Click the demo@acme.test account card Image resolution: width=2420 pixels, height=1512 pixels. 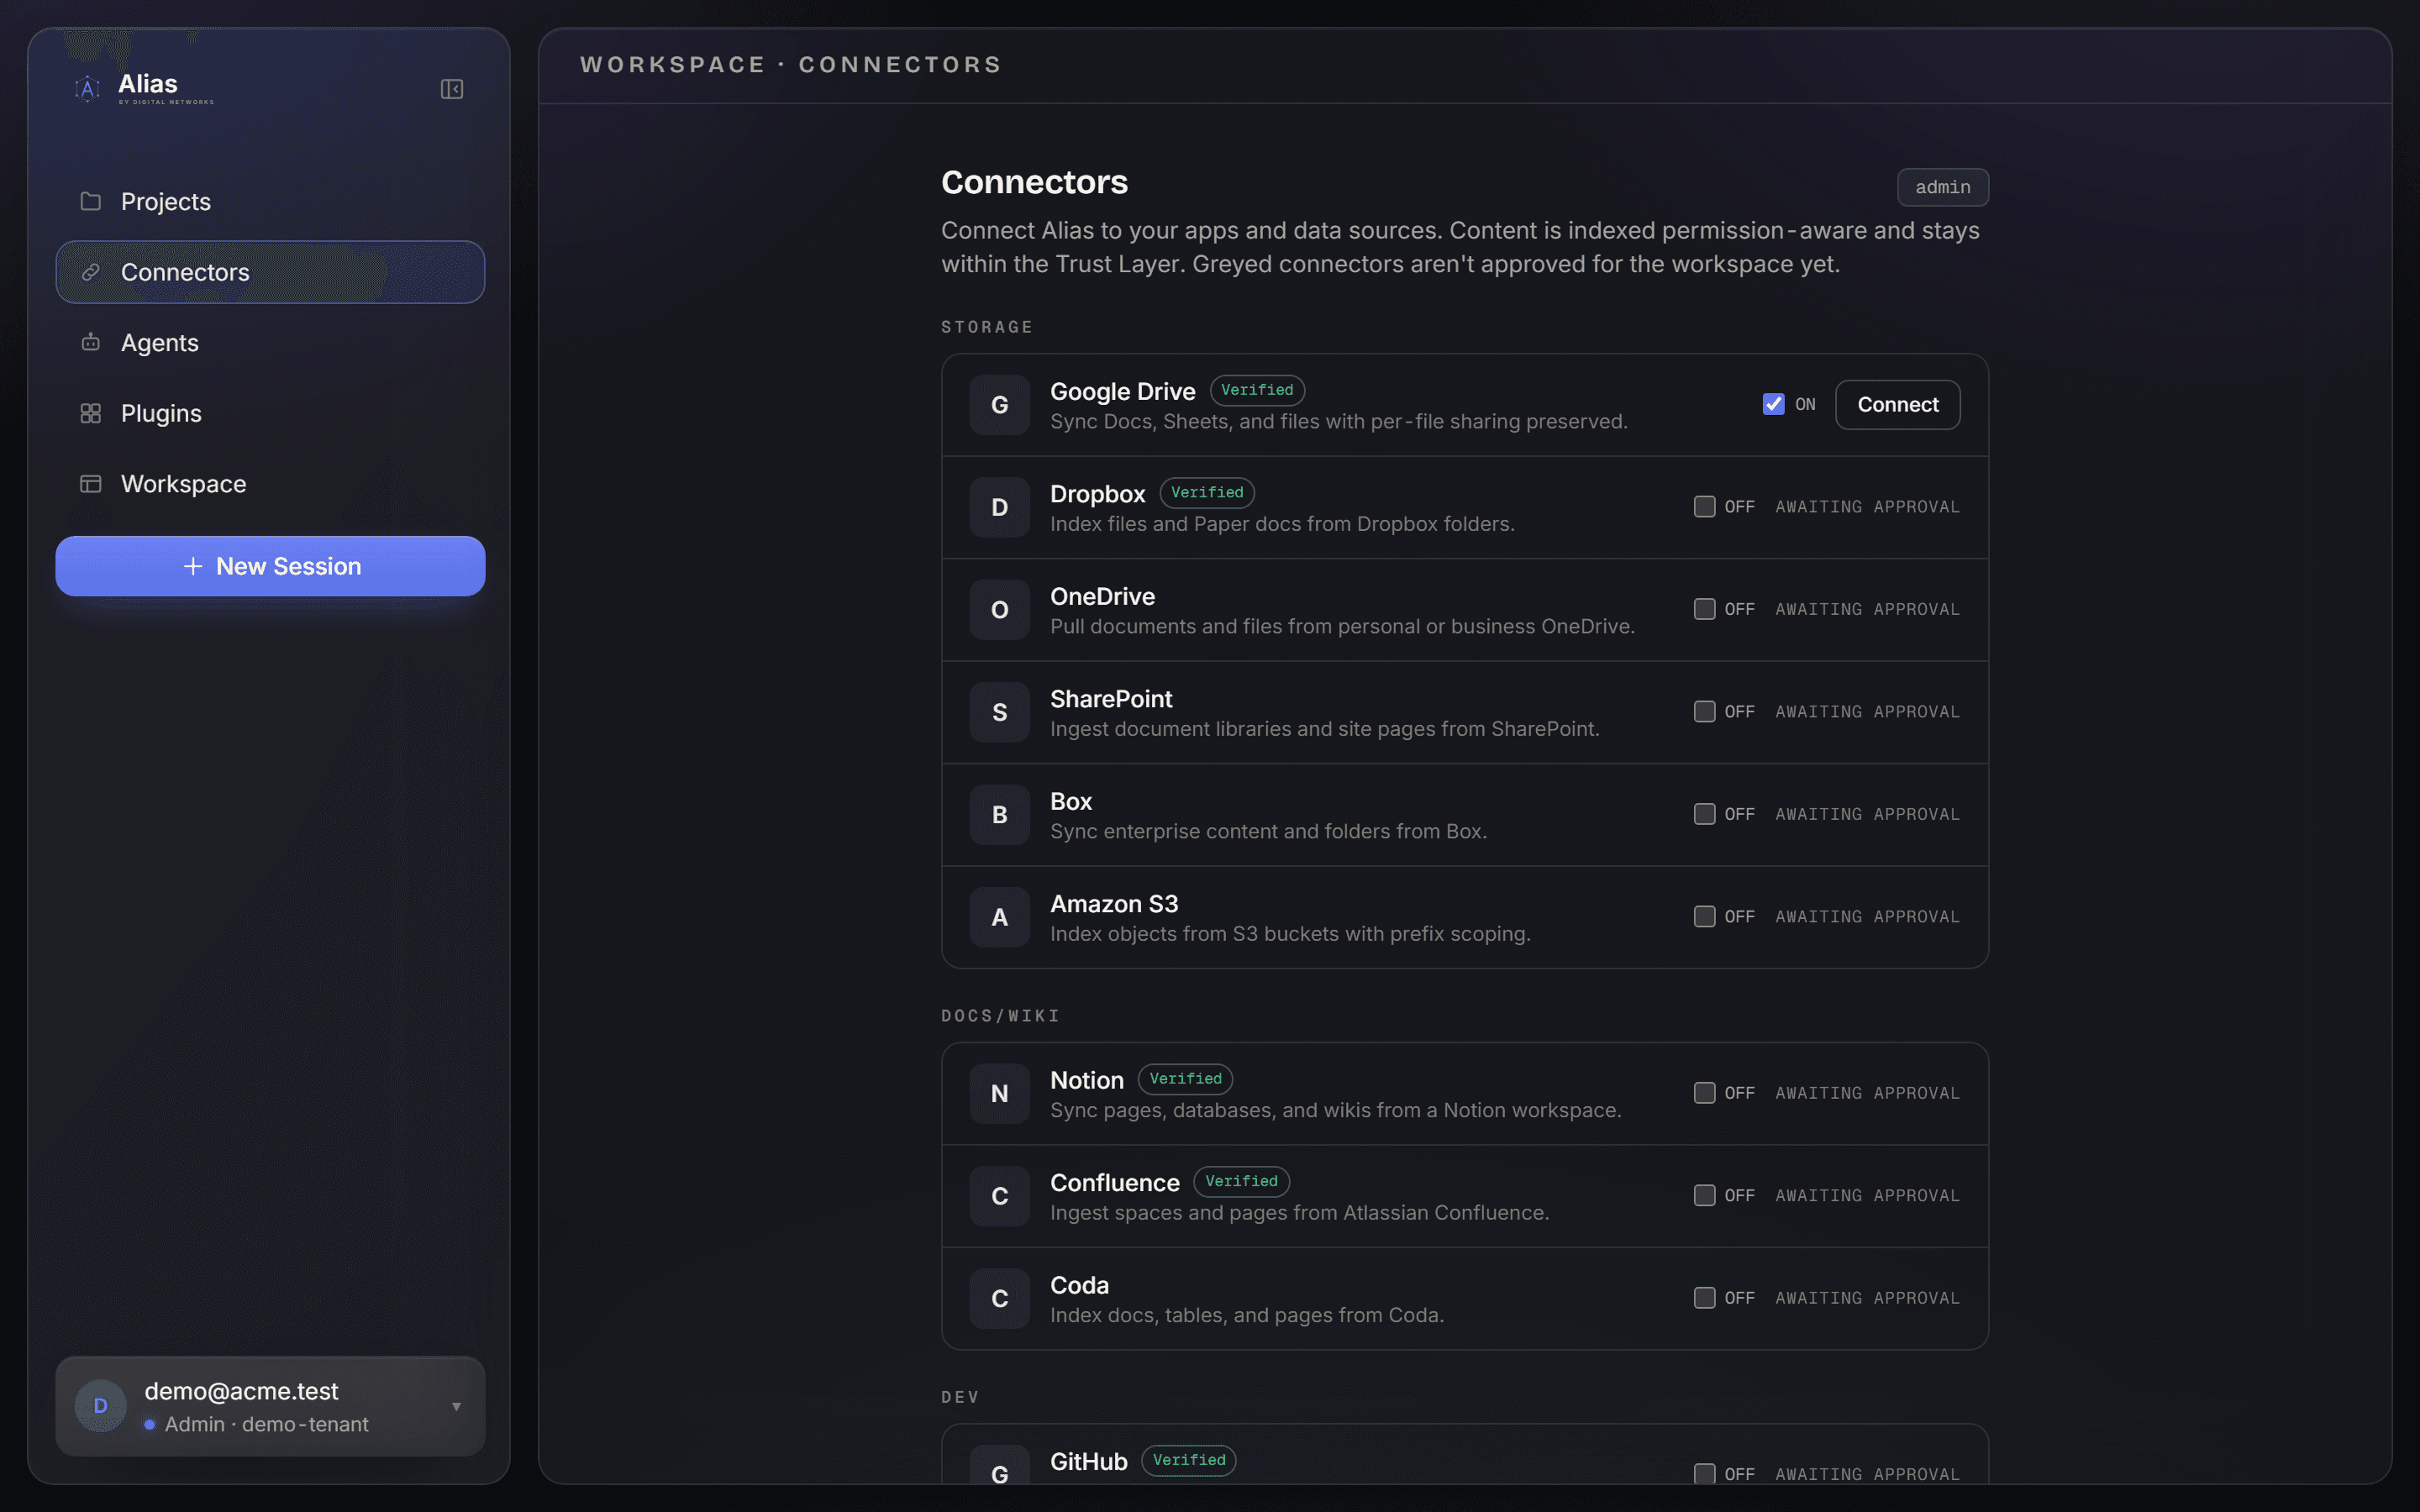pyautogui.click(x=270, y=1406)
